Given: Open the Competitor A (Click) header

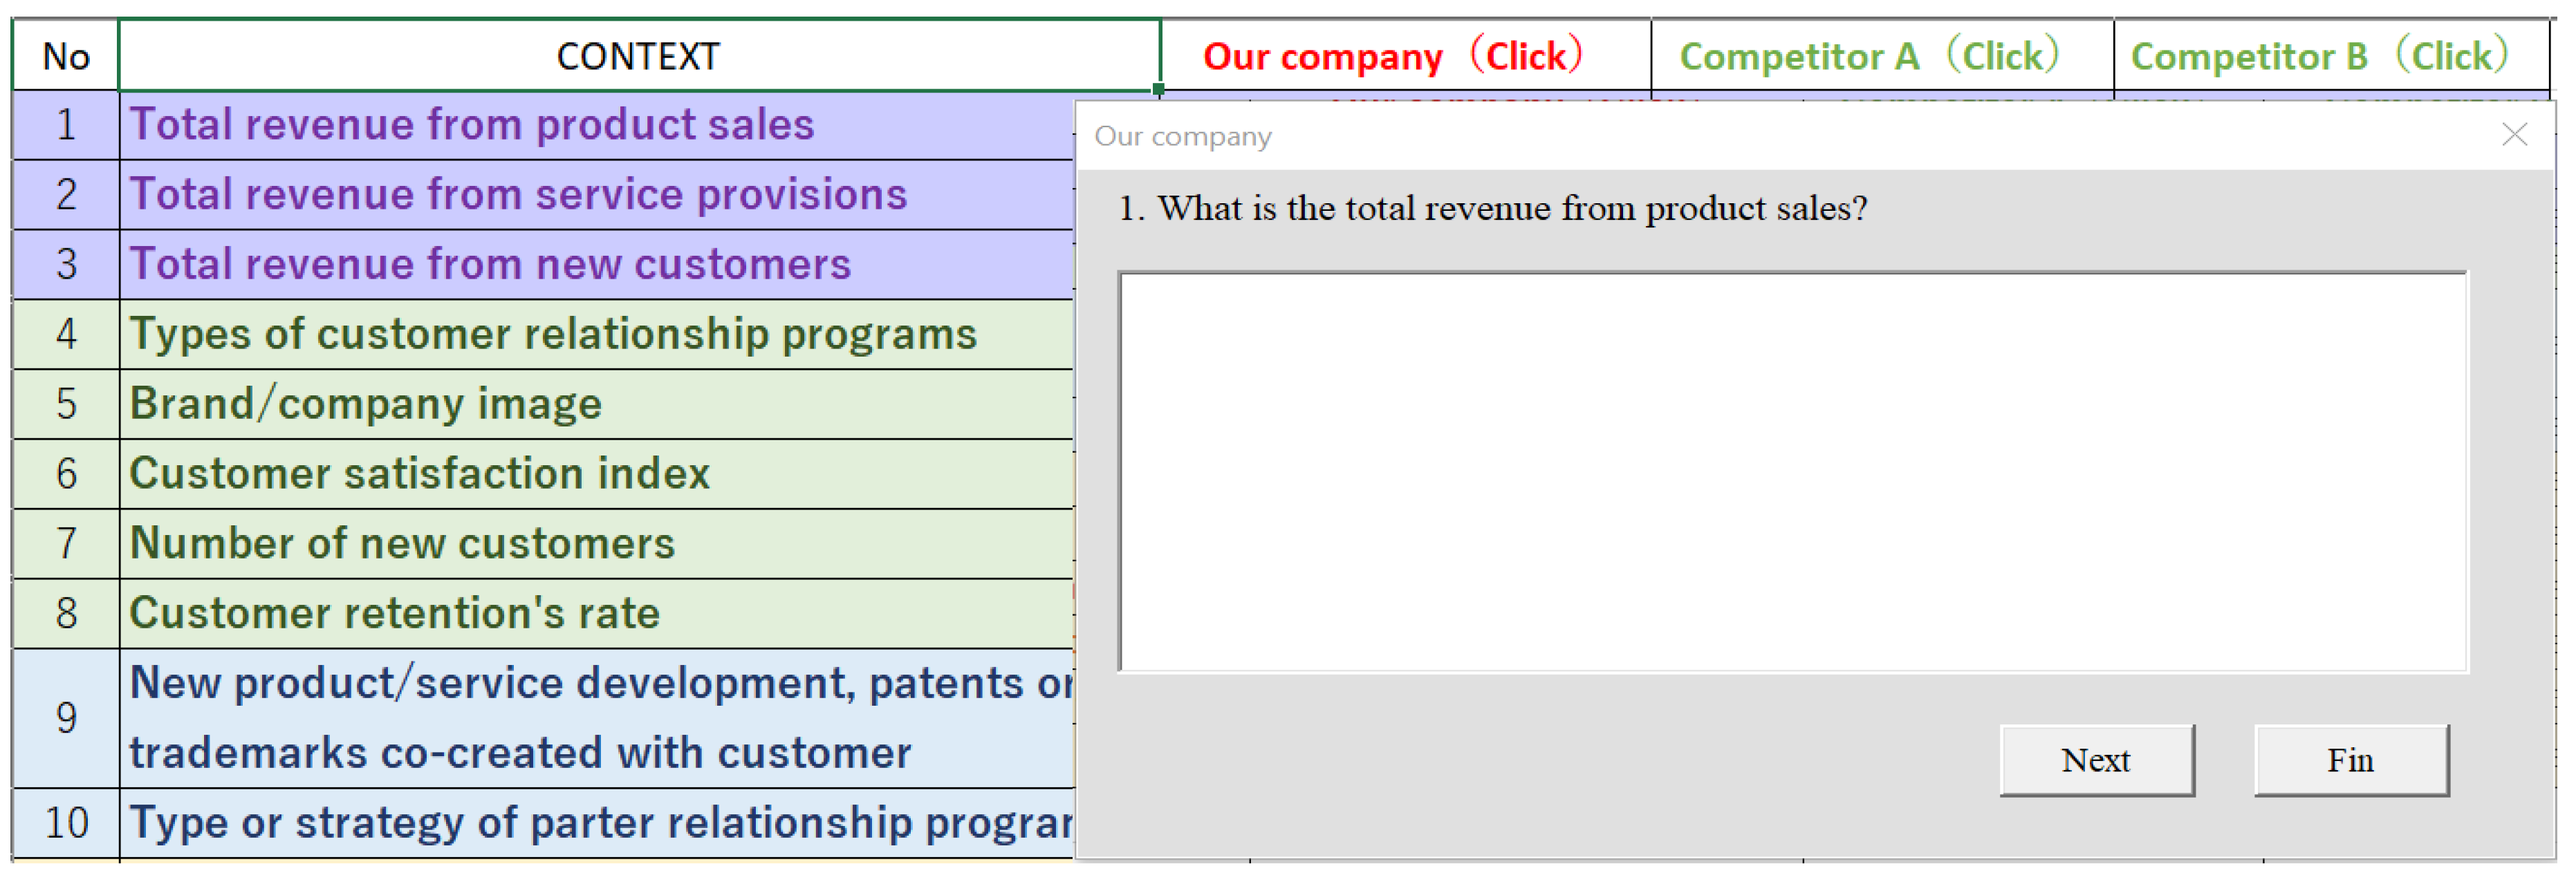Looking at the screenshot, I should coord(1868,56).
